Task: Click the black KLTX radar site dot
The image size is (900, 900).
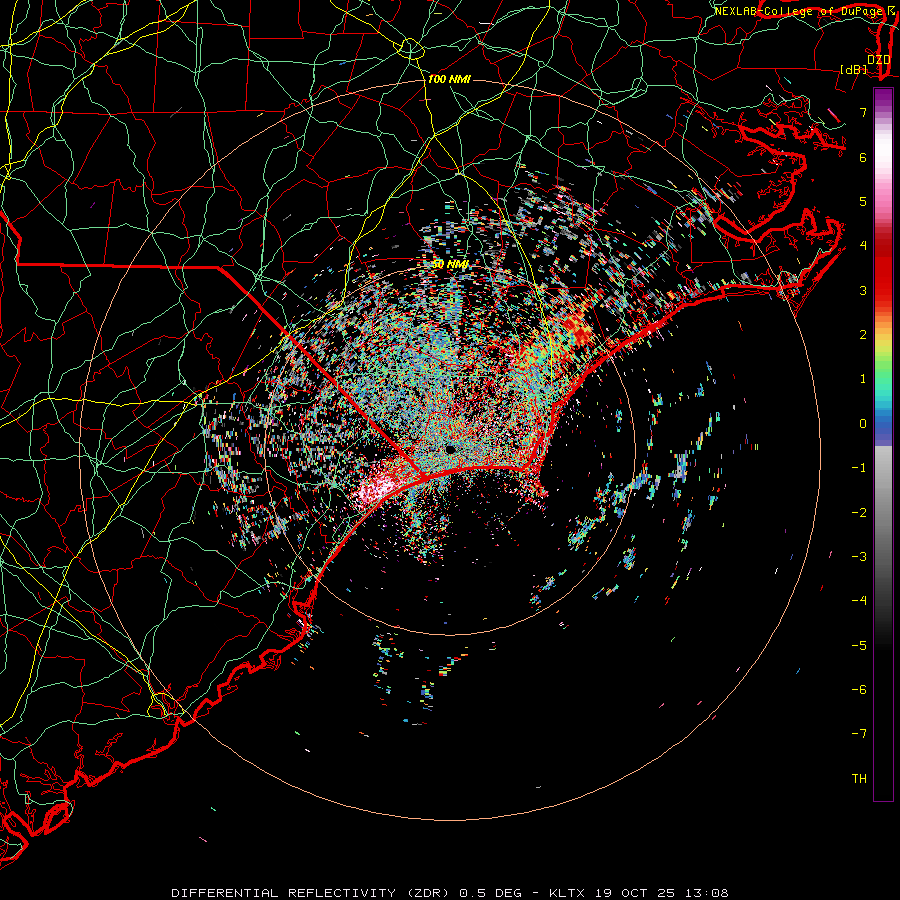Action: click(x=451, y=449)
